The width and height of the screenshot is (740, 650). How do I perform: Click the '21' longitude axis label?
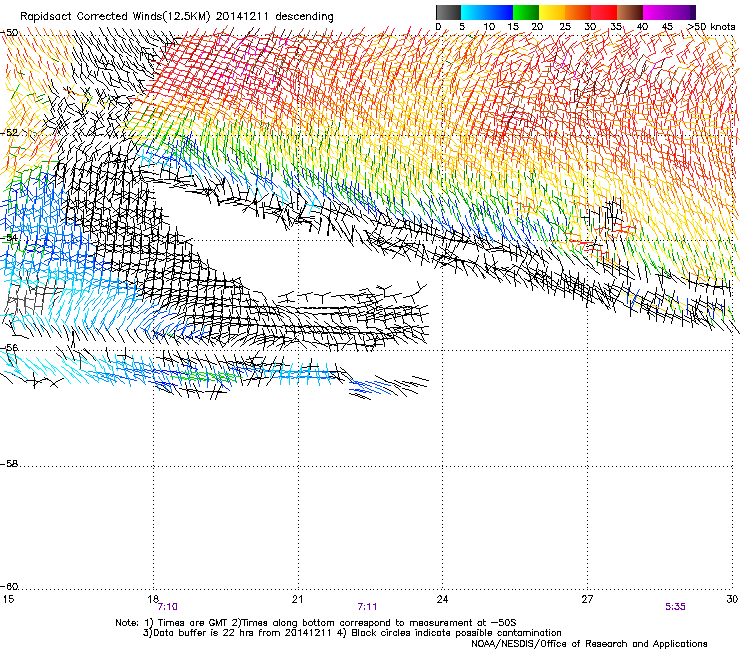tap(297, 599)
